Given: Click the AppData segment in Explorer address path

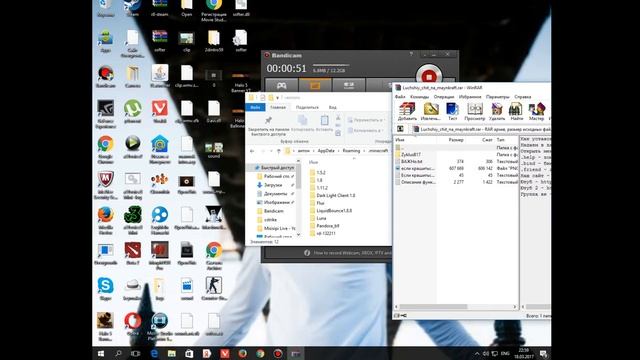Looking at the screenshot, I should [326, 151].
